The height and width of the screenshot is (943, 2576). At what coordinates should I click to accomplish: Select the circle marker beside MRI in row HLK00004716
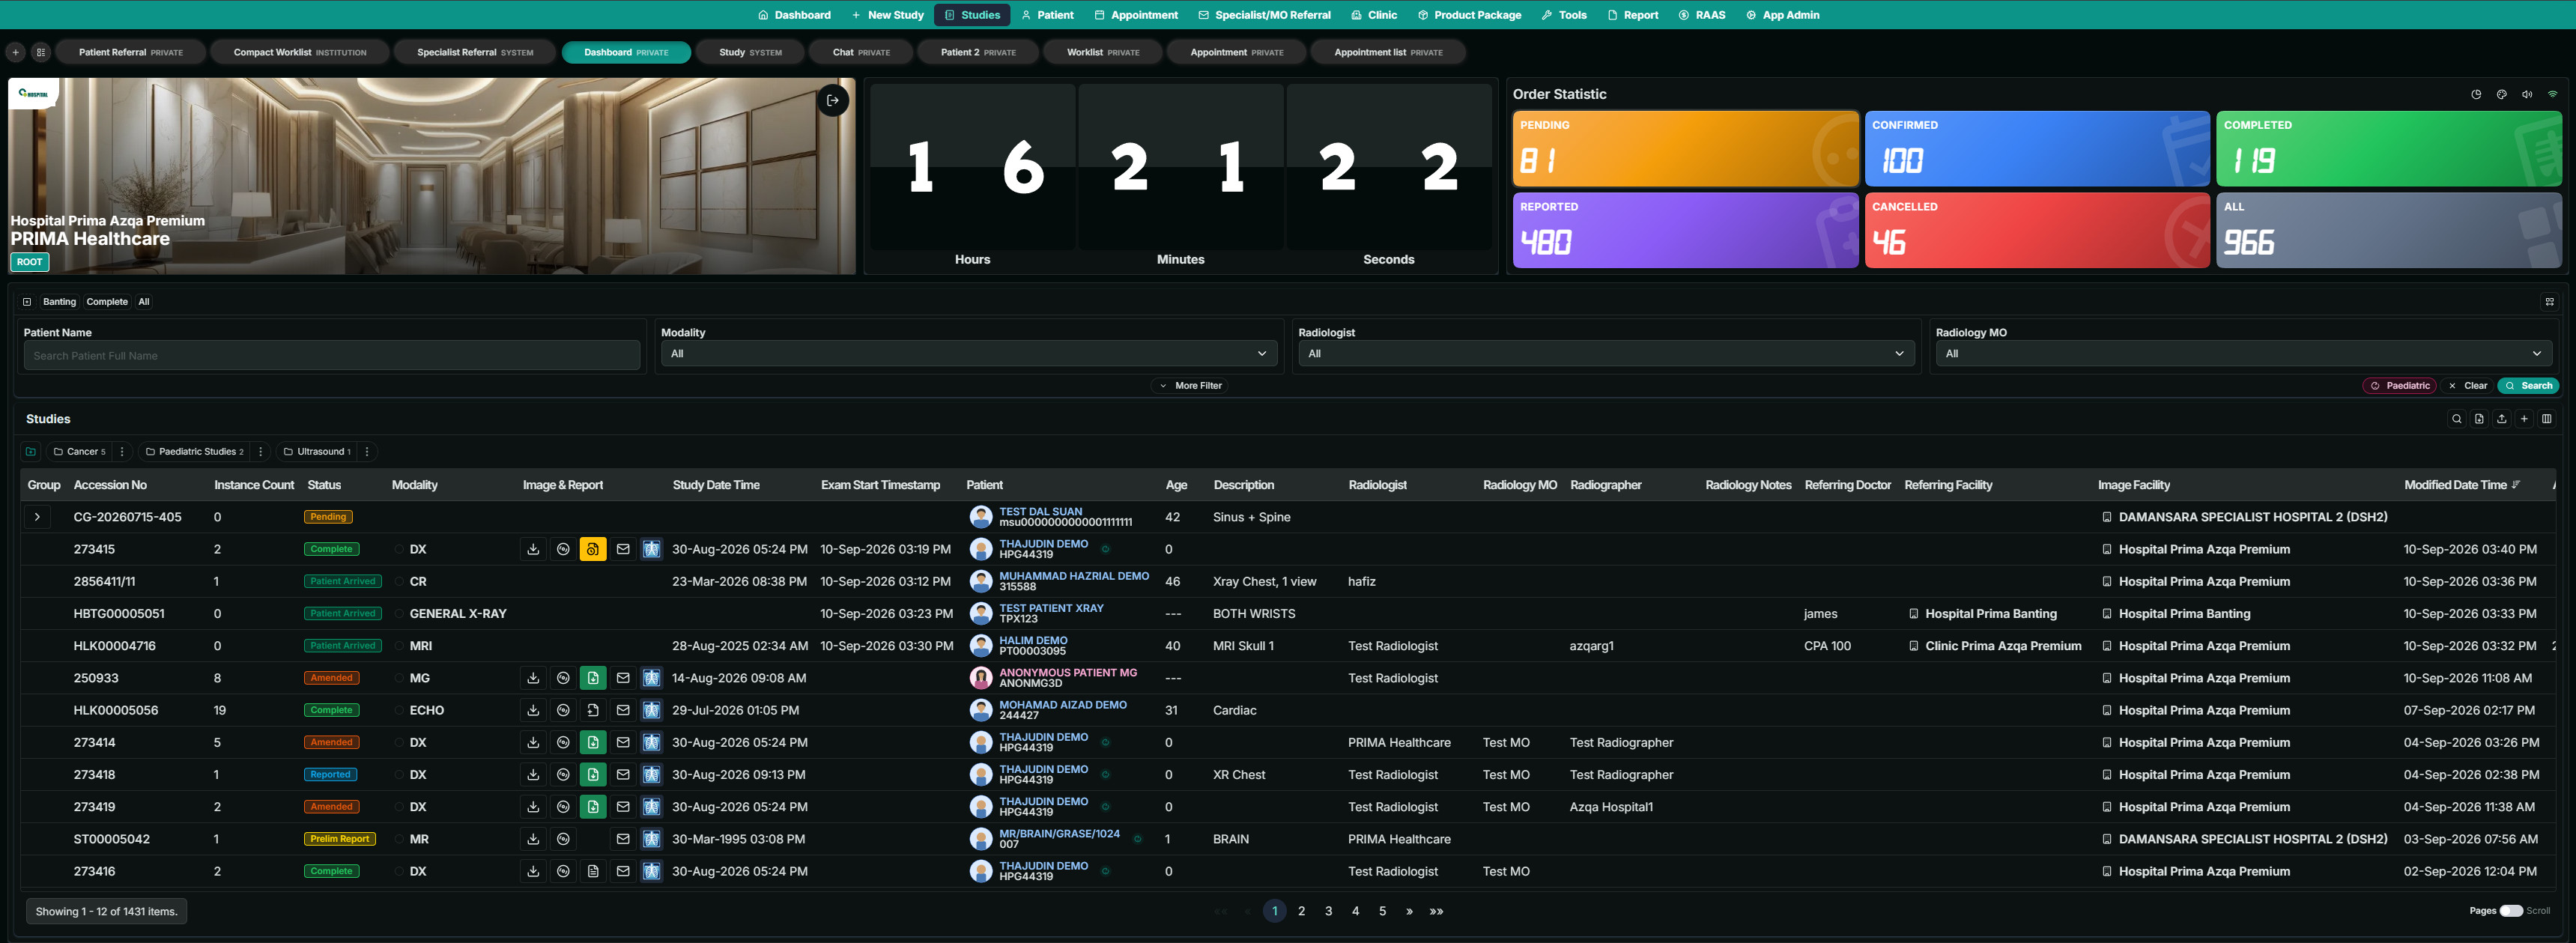[x=399, y=646]
